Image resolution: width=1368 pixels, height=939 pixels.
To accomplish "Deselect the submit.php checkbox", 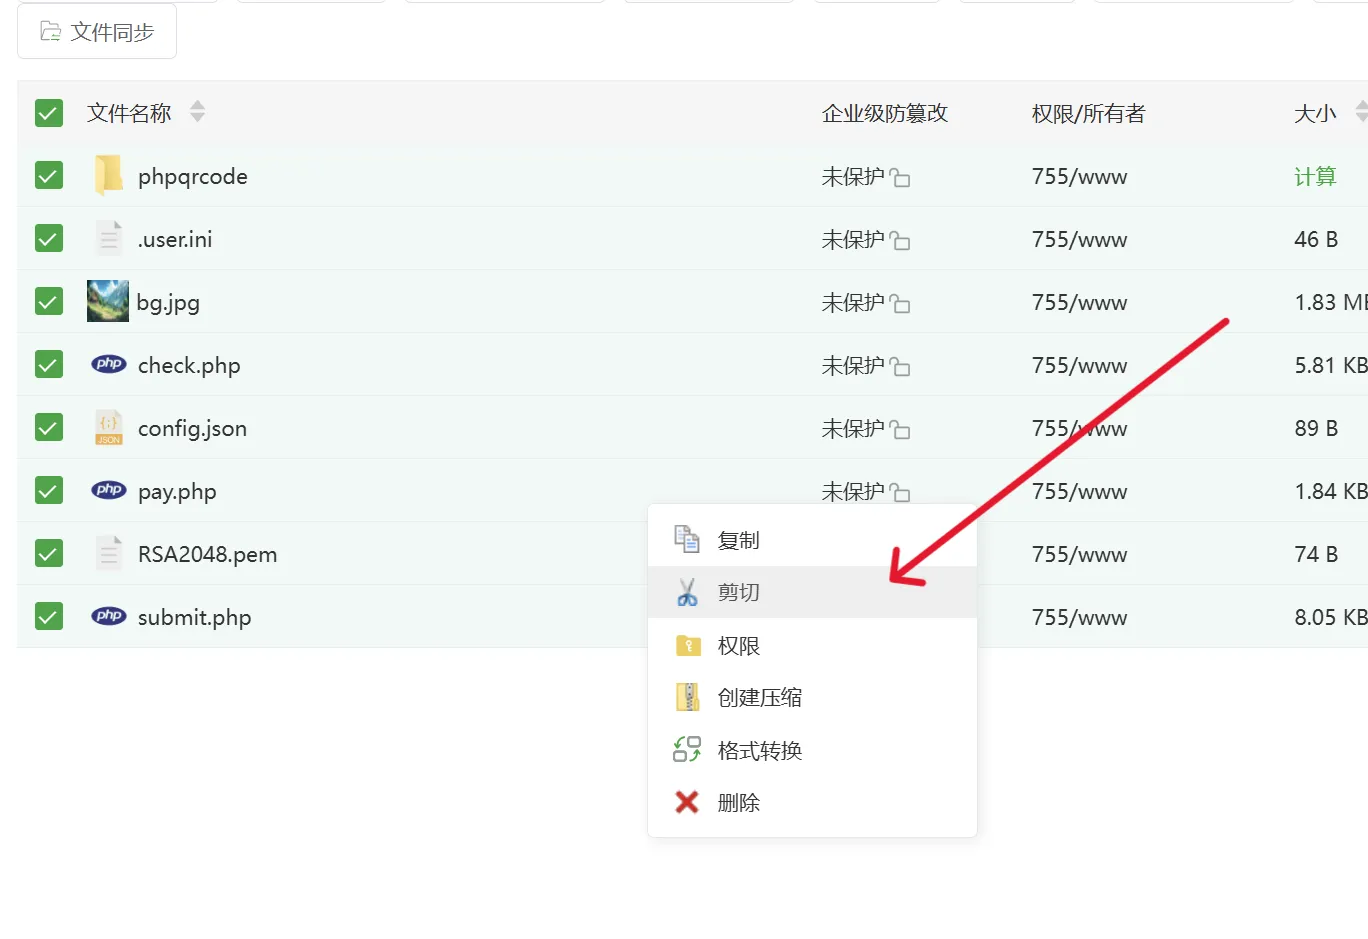I will point(49,616).
